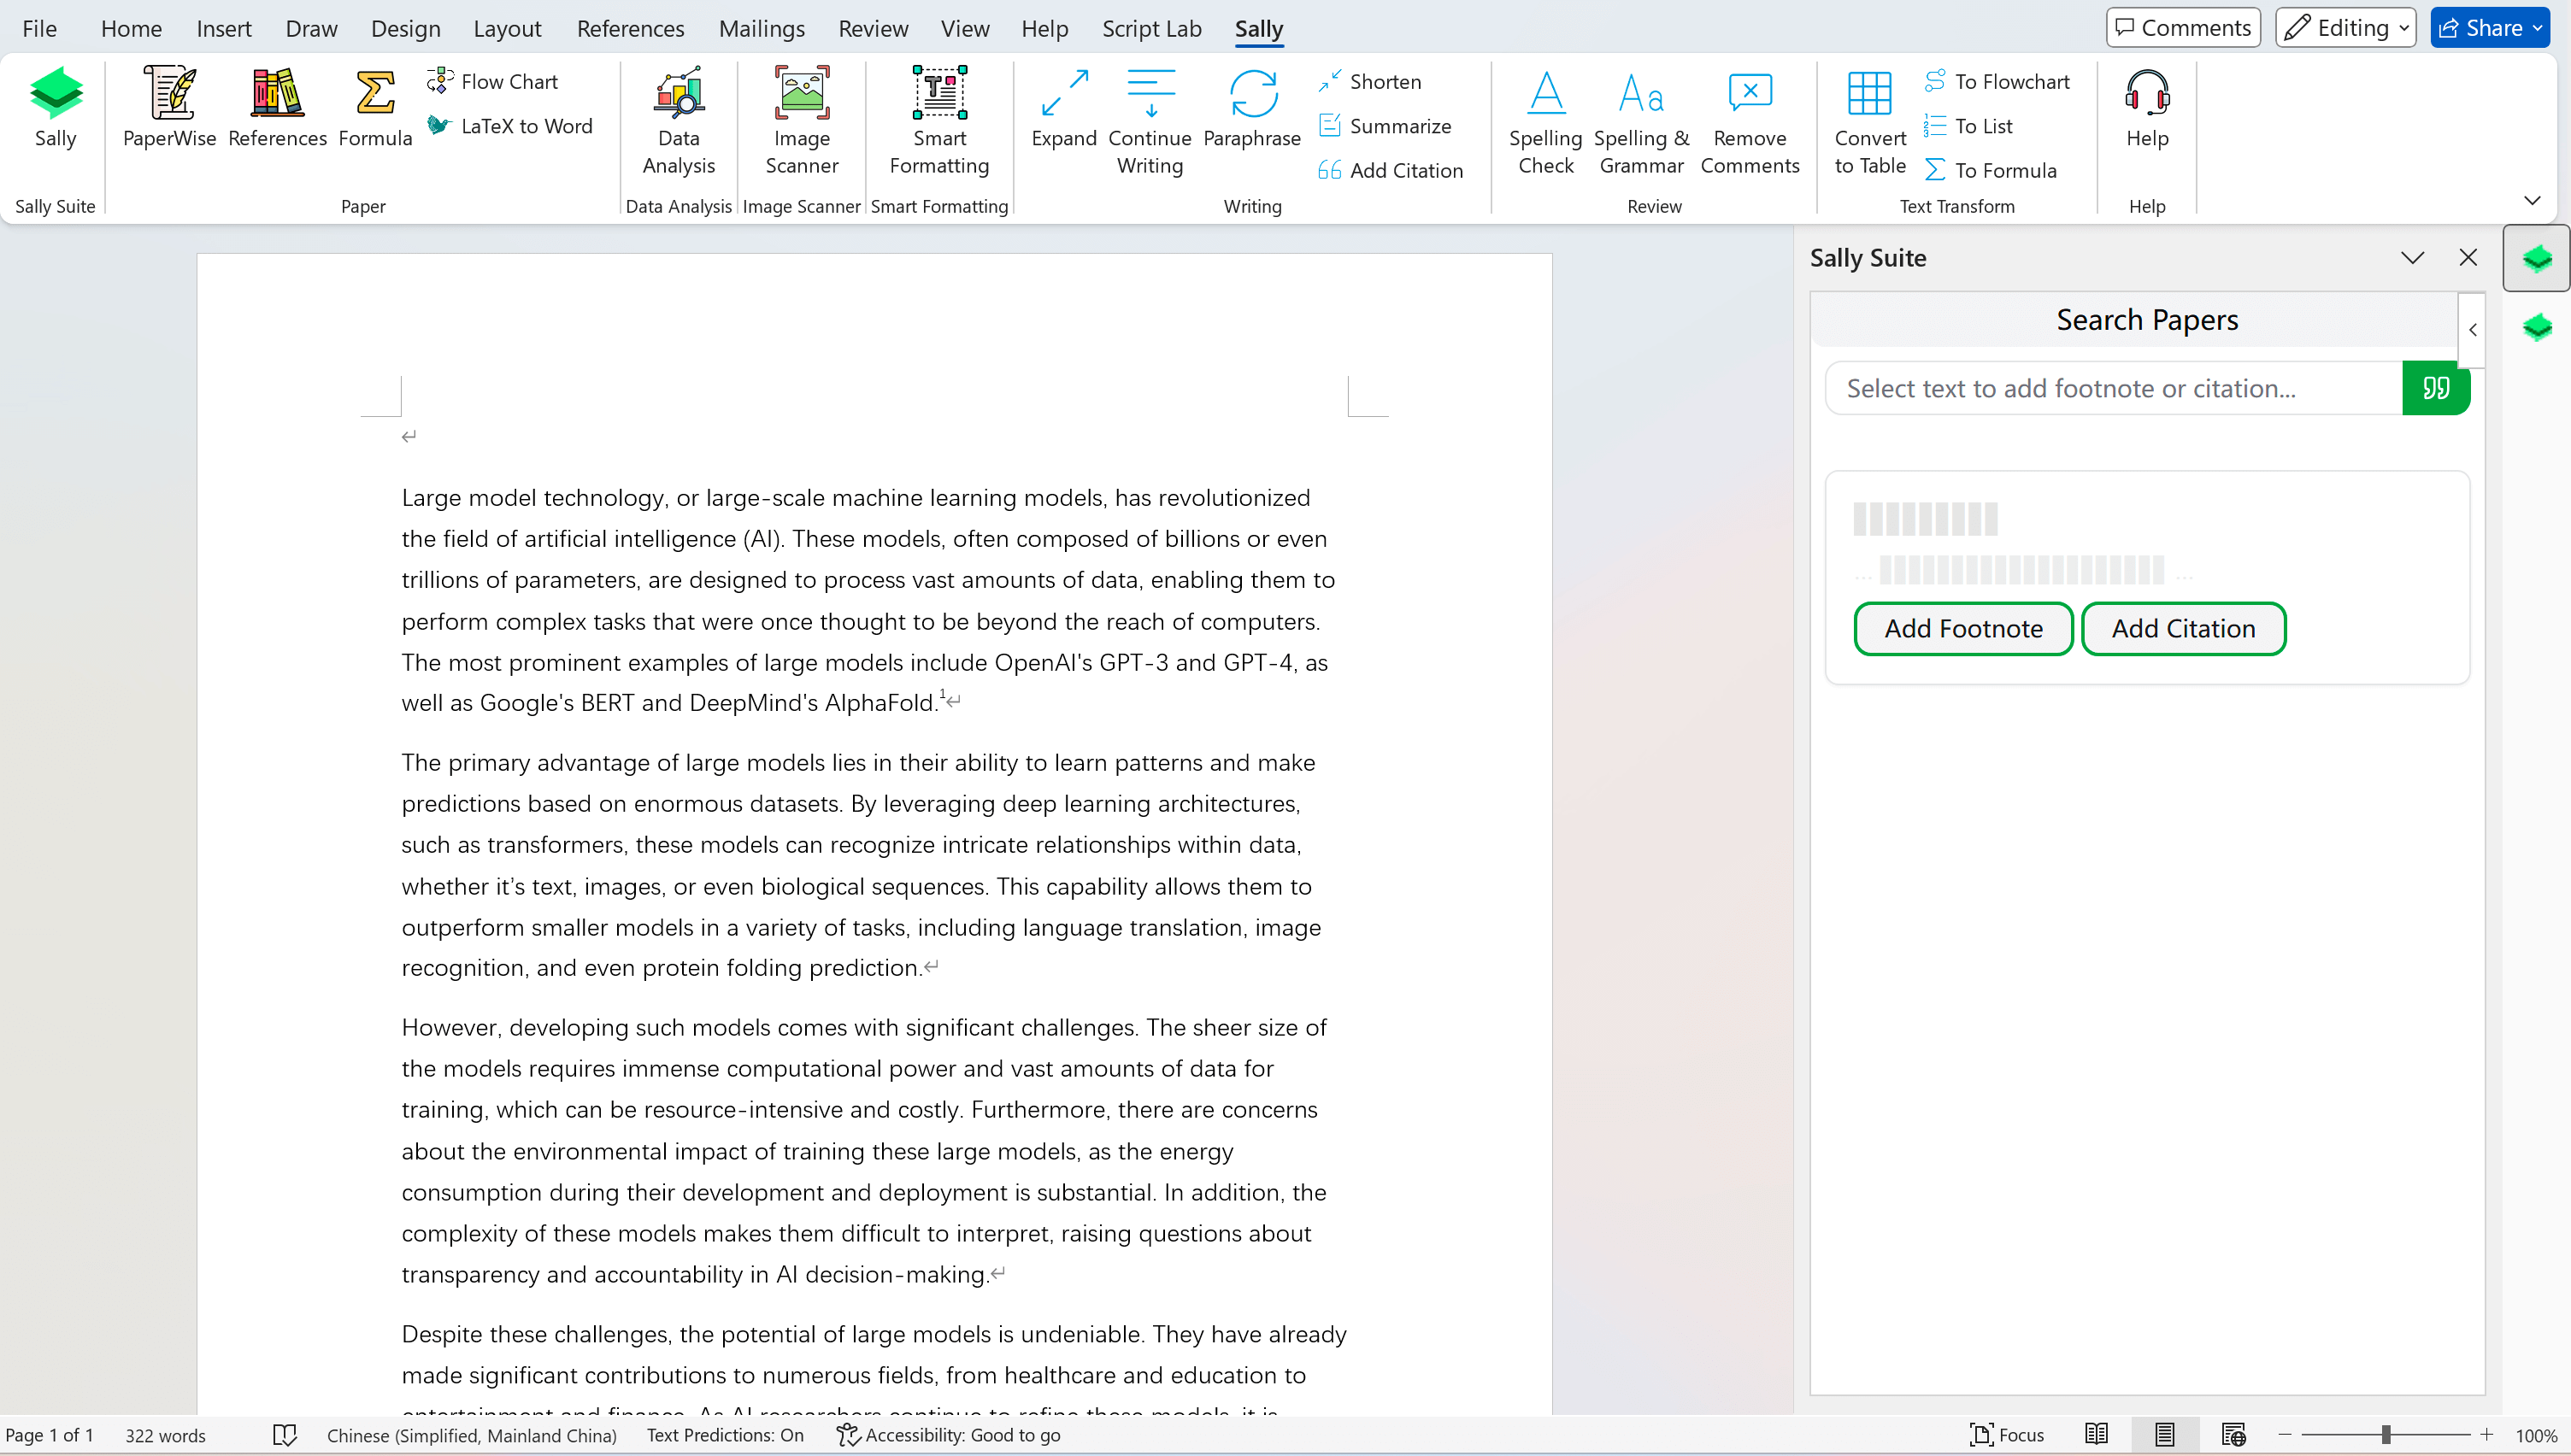This screenshot has width=2571, height=1456.
Task: Open the References books icon
Action: click(277, 108)
